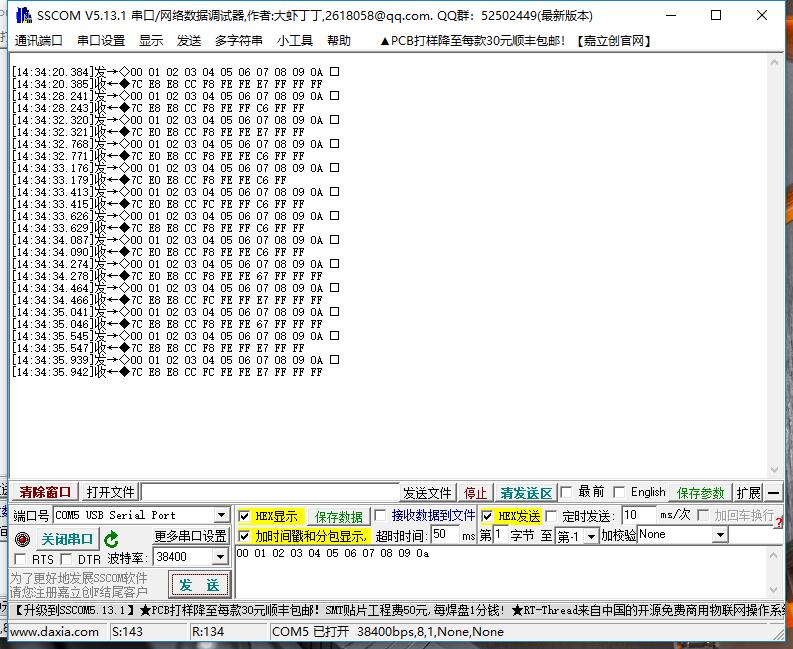Click the S:143 sent counter in status bar

point(127,632)
